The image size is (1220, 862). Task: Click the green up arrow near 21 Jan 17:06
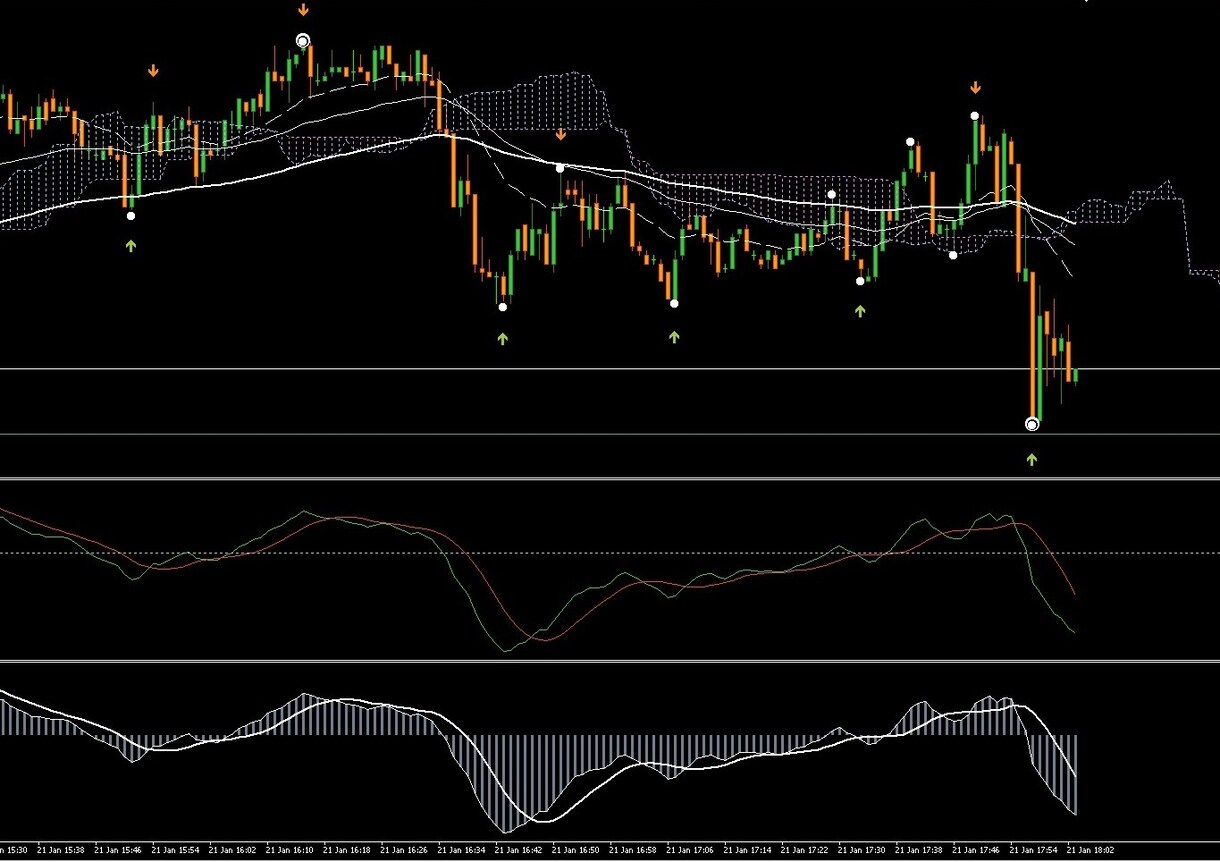pos(674,337)
